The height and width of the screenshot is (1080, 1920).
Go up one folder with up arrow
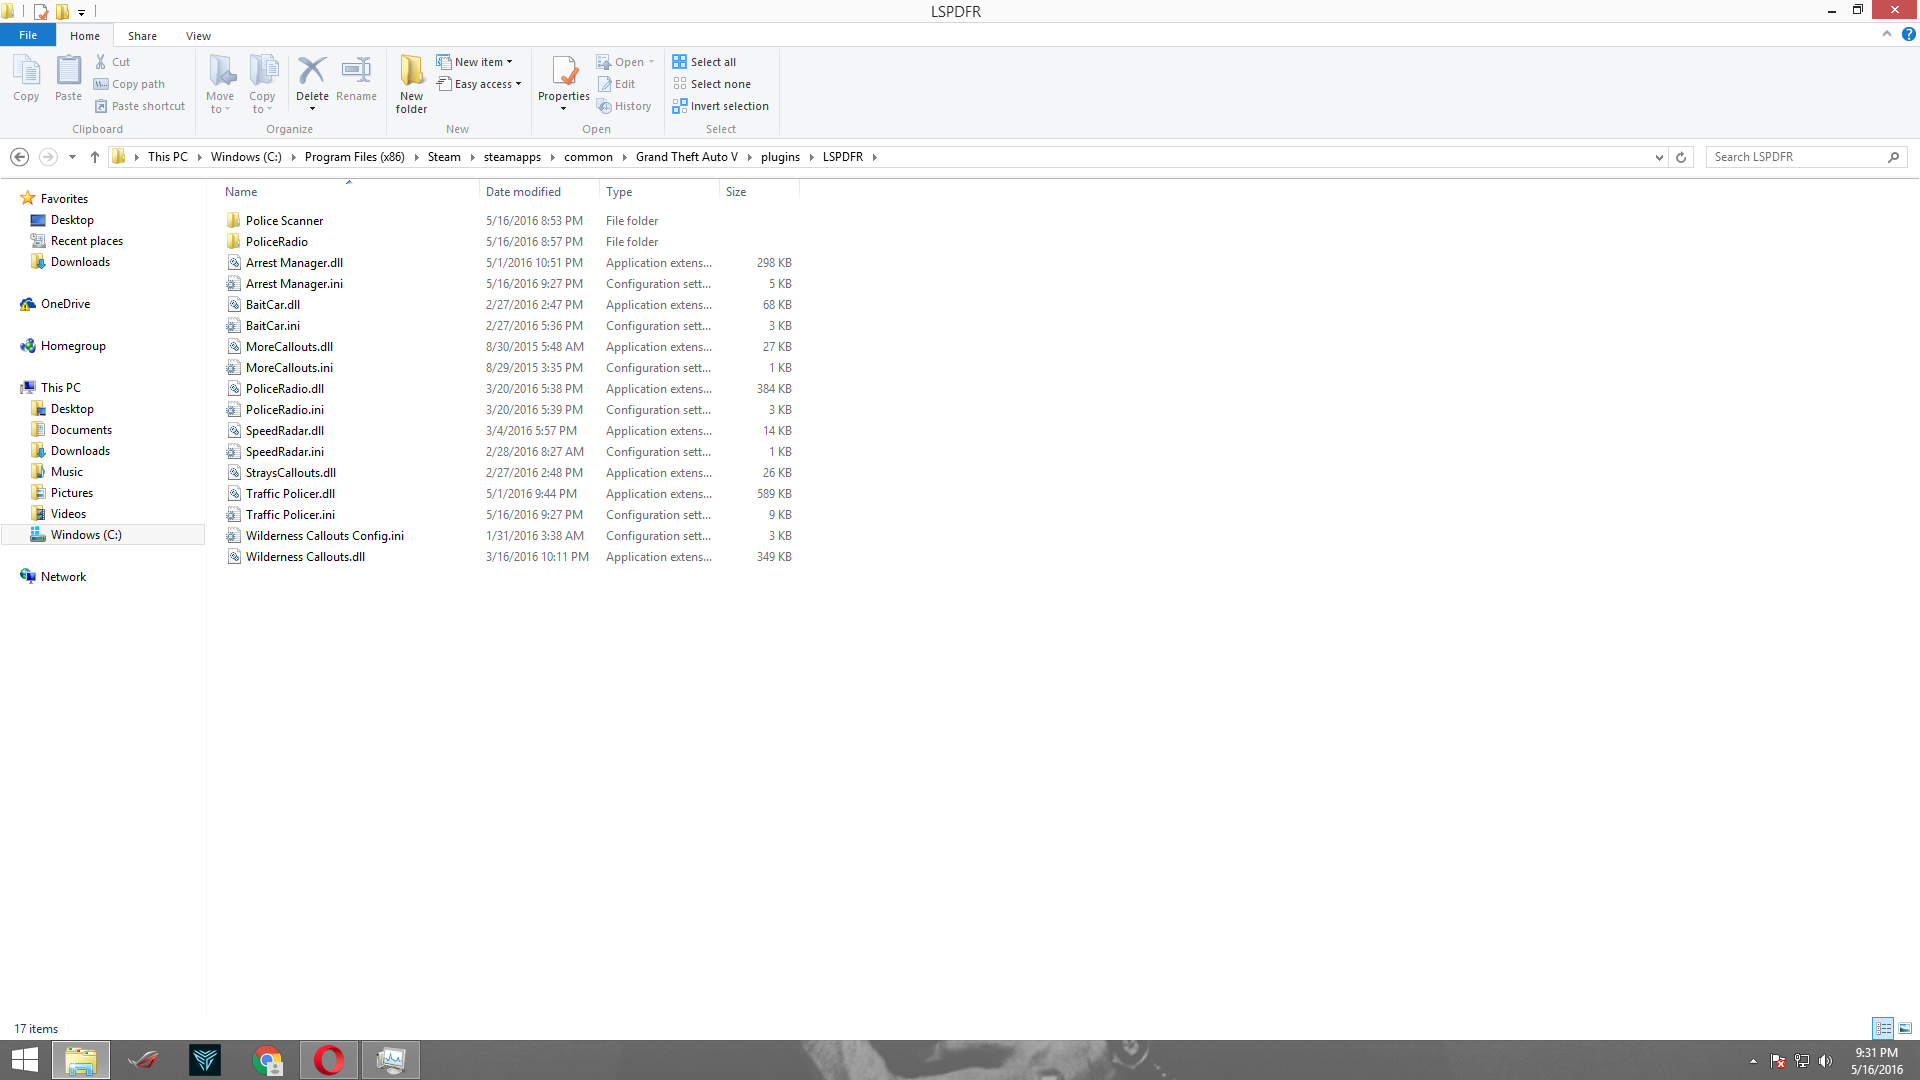95,157
